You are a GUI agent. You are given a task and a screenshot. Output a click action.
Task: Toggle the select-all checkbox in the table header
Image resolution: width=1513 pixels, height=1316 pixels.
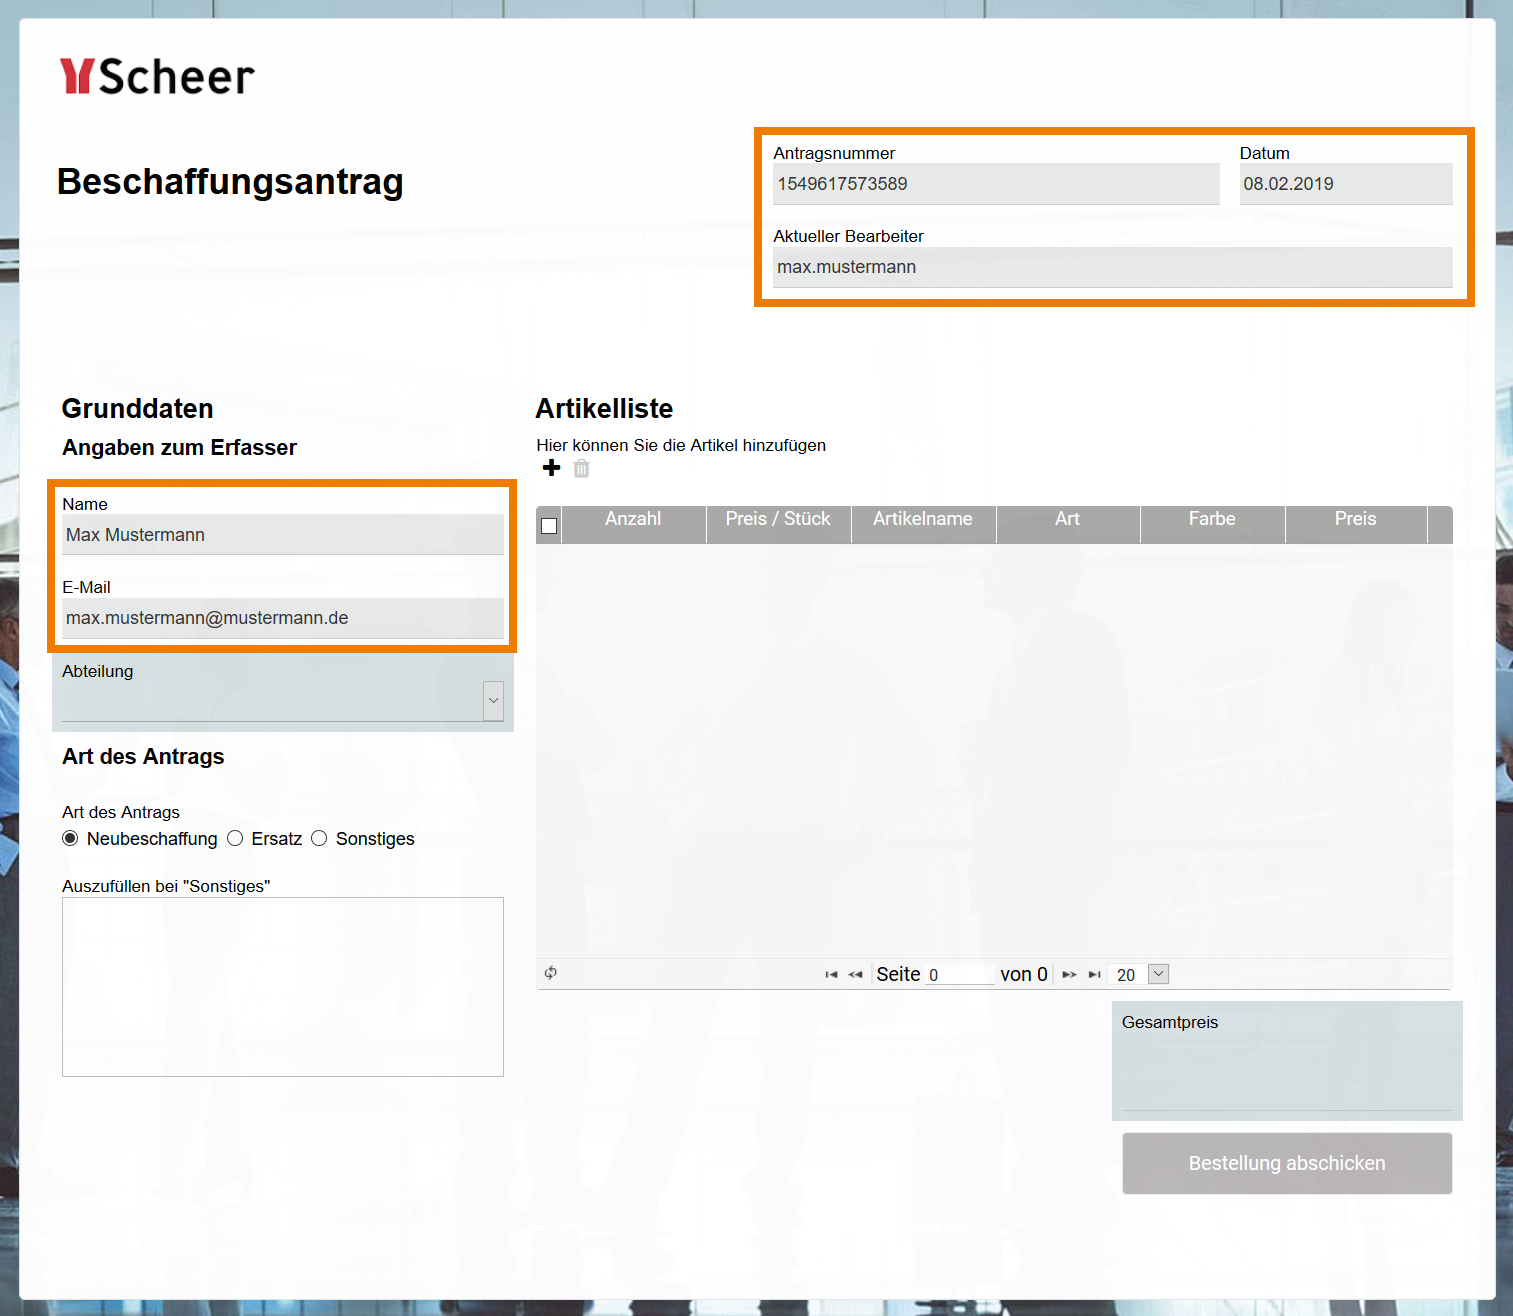click(548, 524)
